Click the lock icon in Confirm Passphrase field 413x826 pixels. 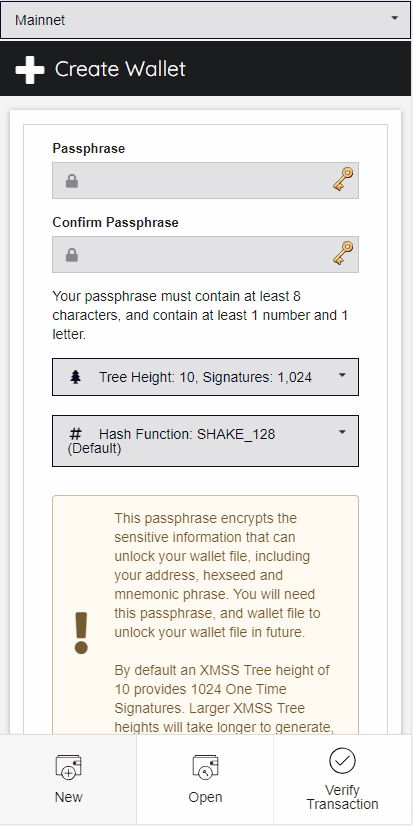tap(72, 255)
